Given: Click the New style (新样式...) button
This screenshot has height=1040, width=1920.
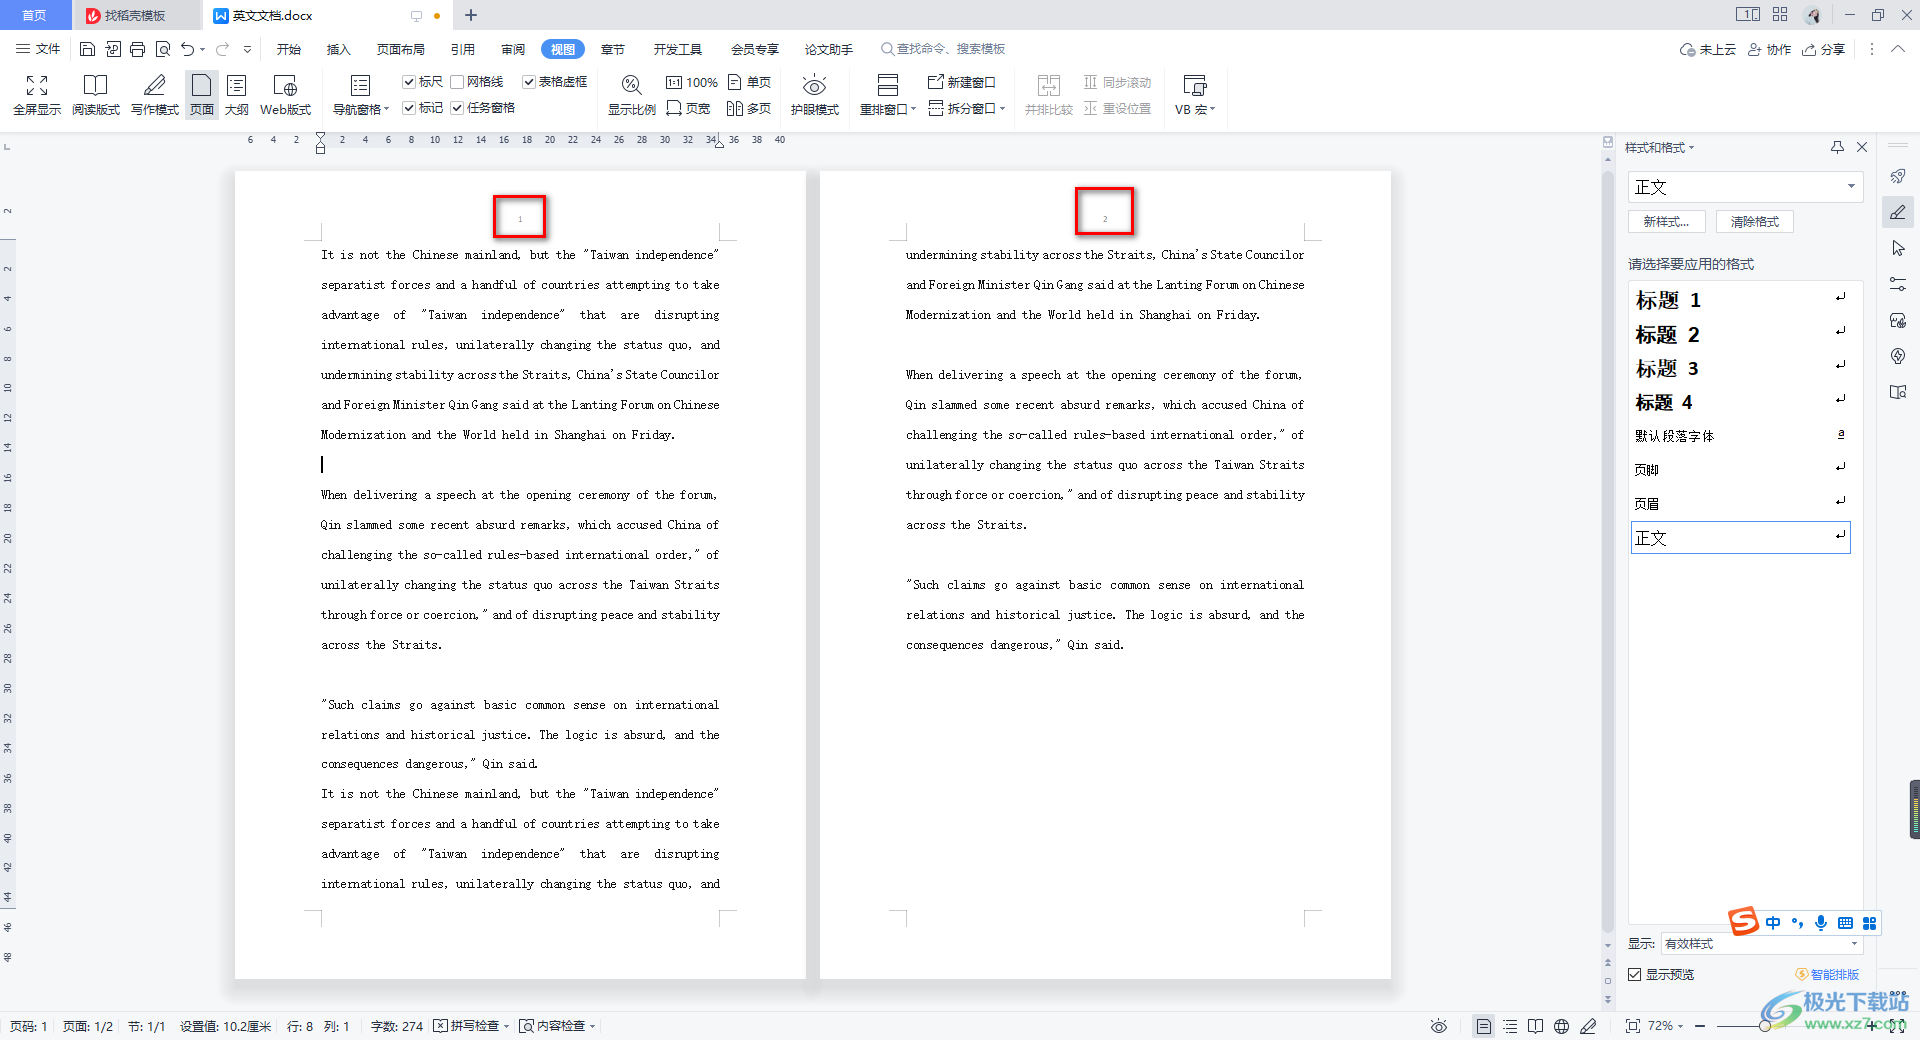Looking at the screenshot, I should [1666, 222].
